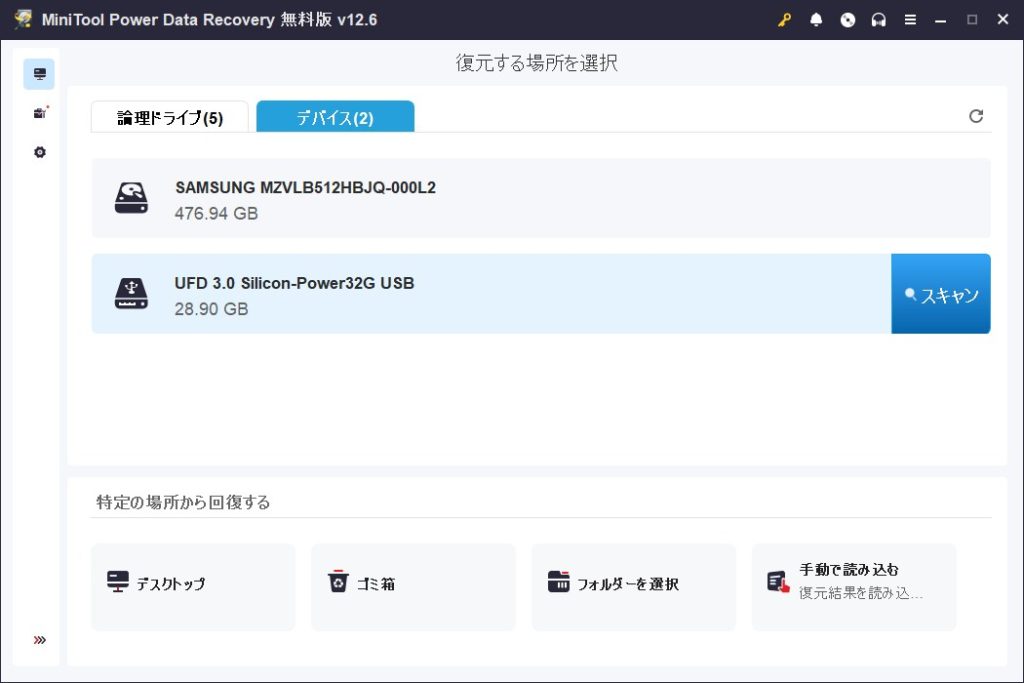Click the USB drive icon
This screenshot has width=1024, height=683.
click(x=131, y=294)
